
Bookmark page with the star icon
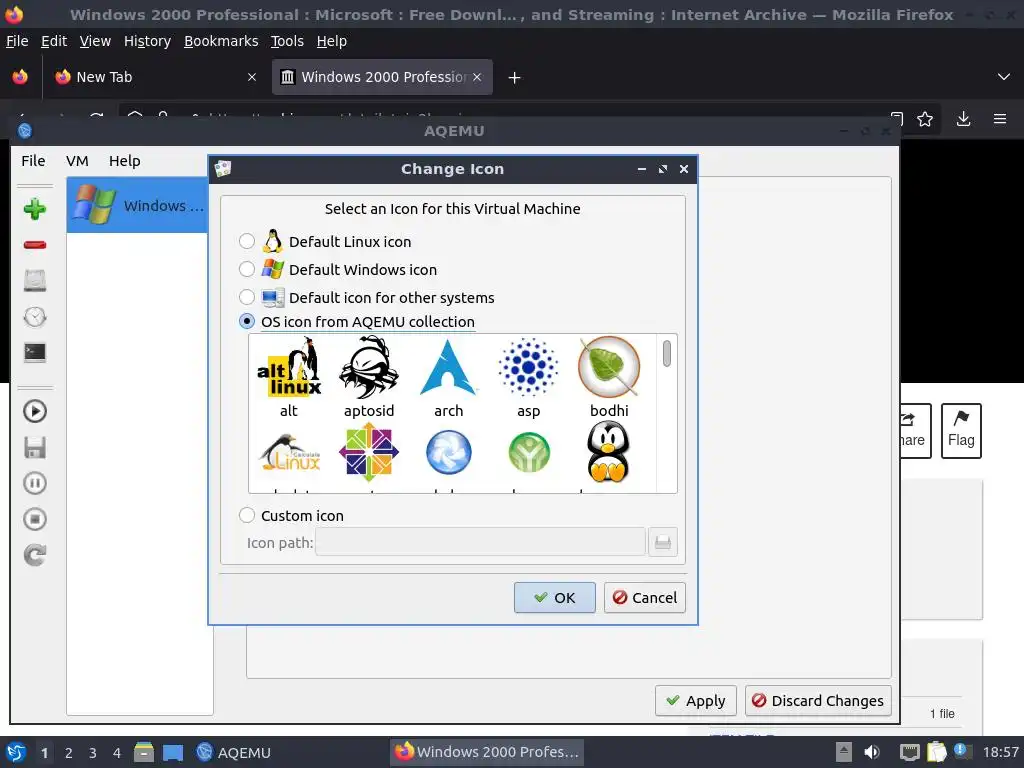pos(925,119)
